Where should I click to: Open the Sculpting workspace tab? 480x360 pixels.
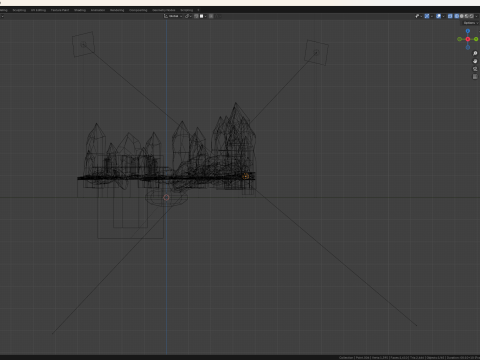19,10
